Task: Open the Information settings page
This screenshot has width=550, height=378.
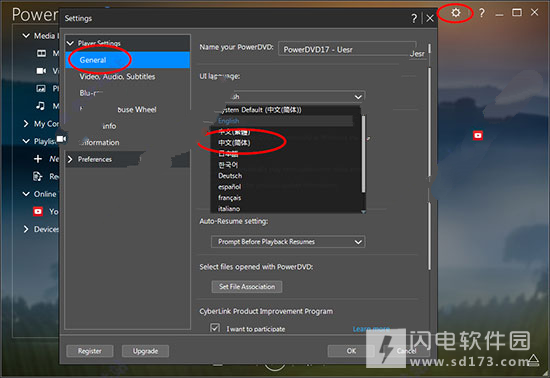Action: 100,142
